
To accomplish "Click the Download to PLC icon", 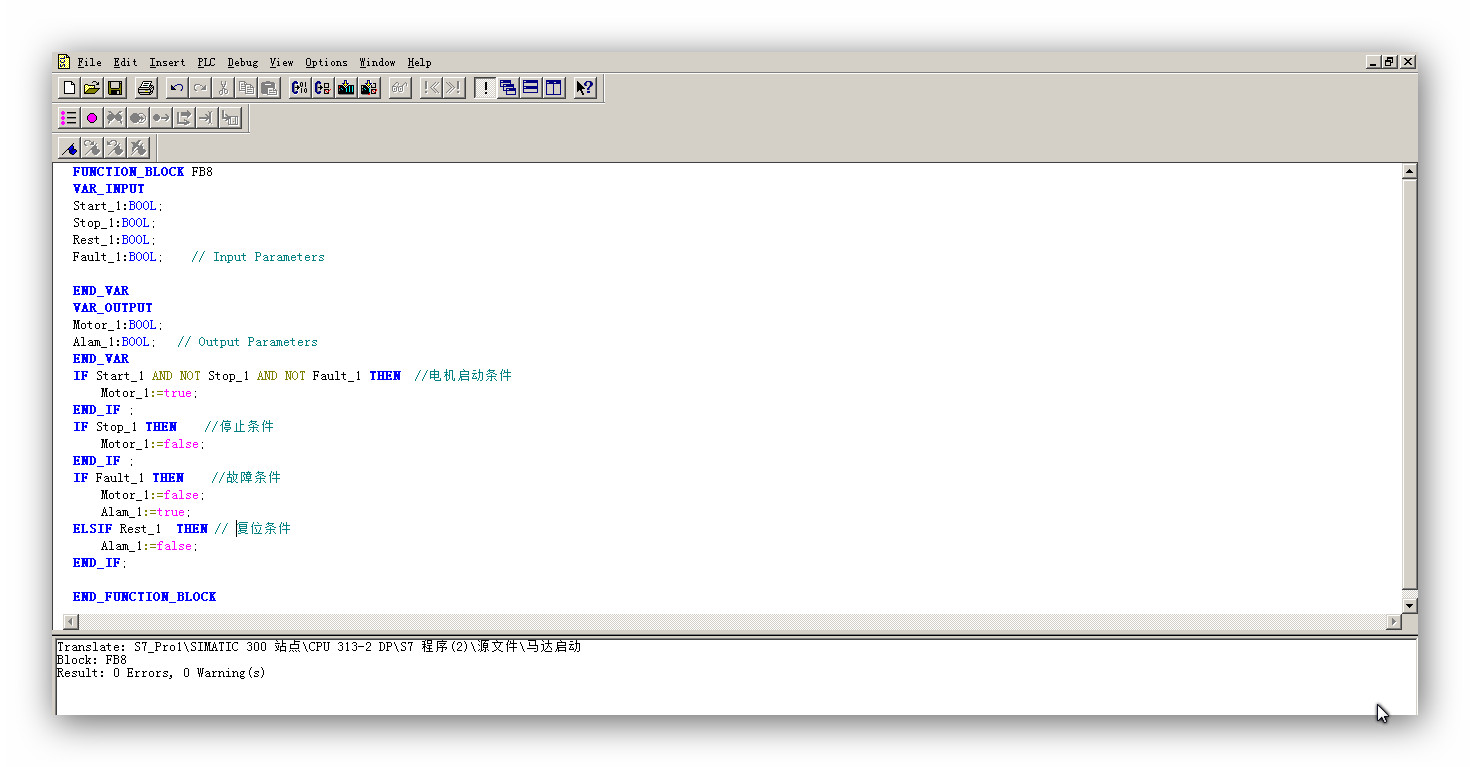I will [346, 88].
